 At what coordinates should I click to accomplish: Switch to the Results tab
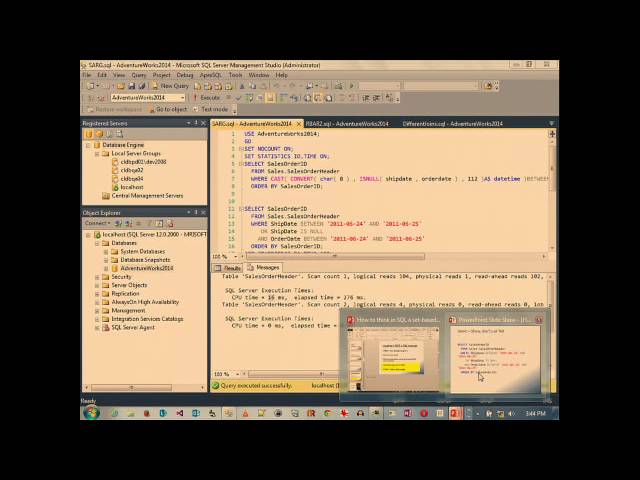coord(228,268)
